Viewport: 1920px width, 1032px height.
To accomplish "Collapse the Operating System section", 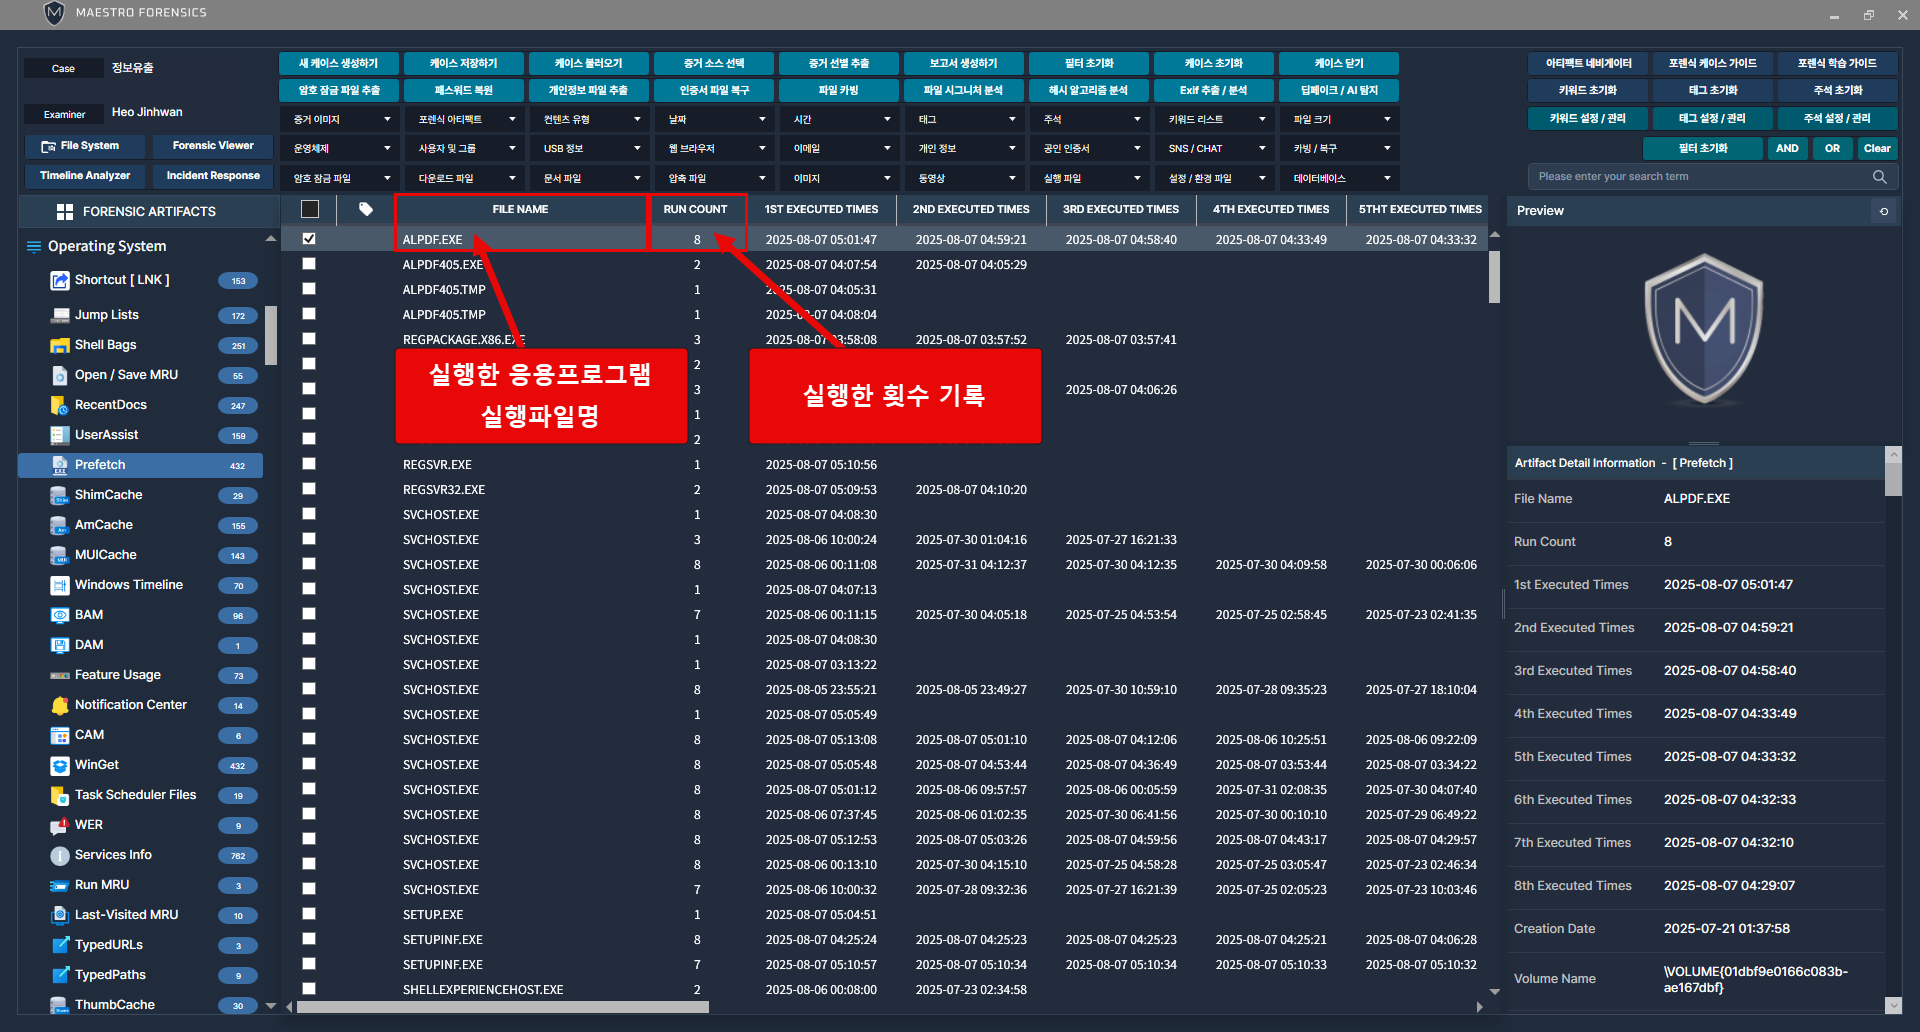I will coord(270,240).
